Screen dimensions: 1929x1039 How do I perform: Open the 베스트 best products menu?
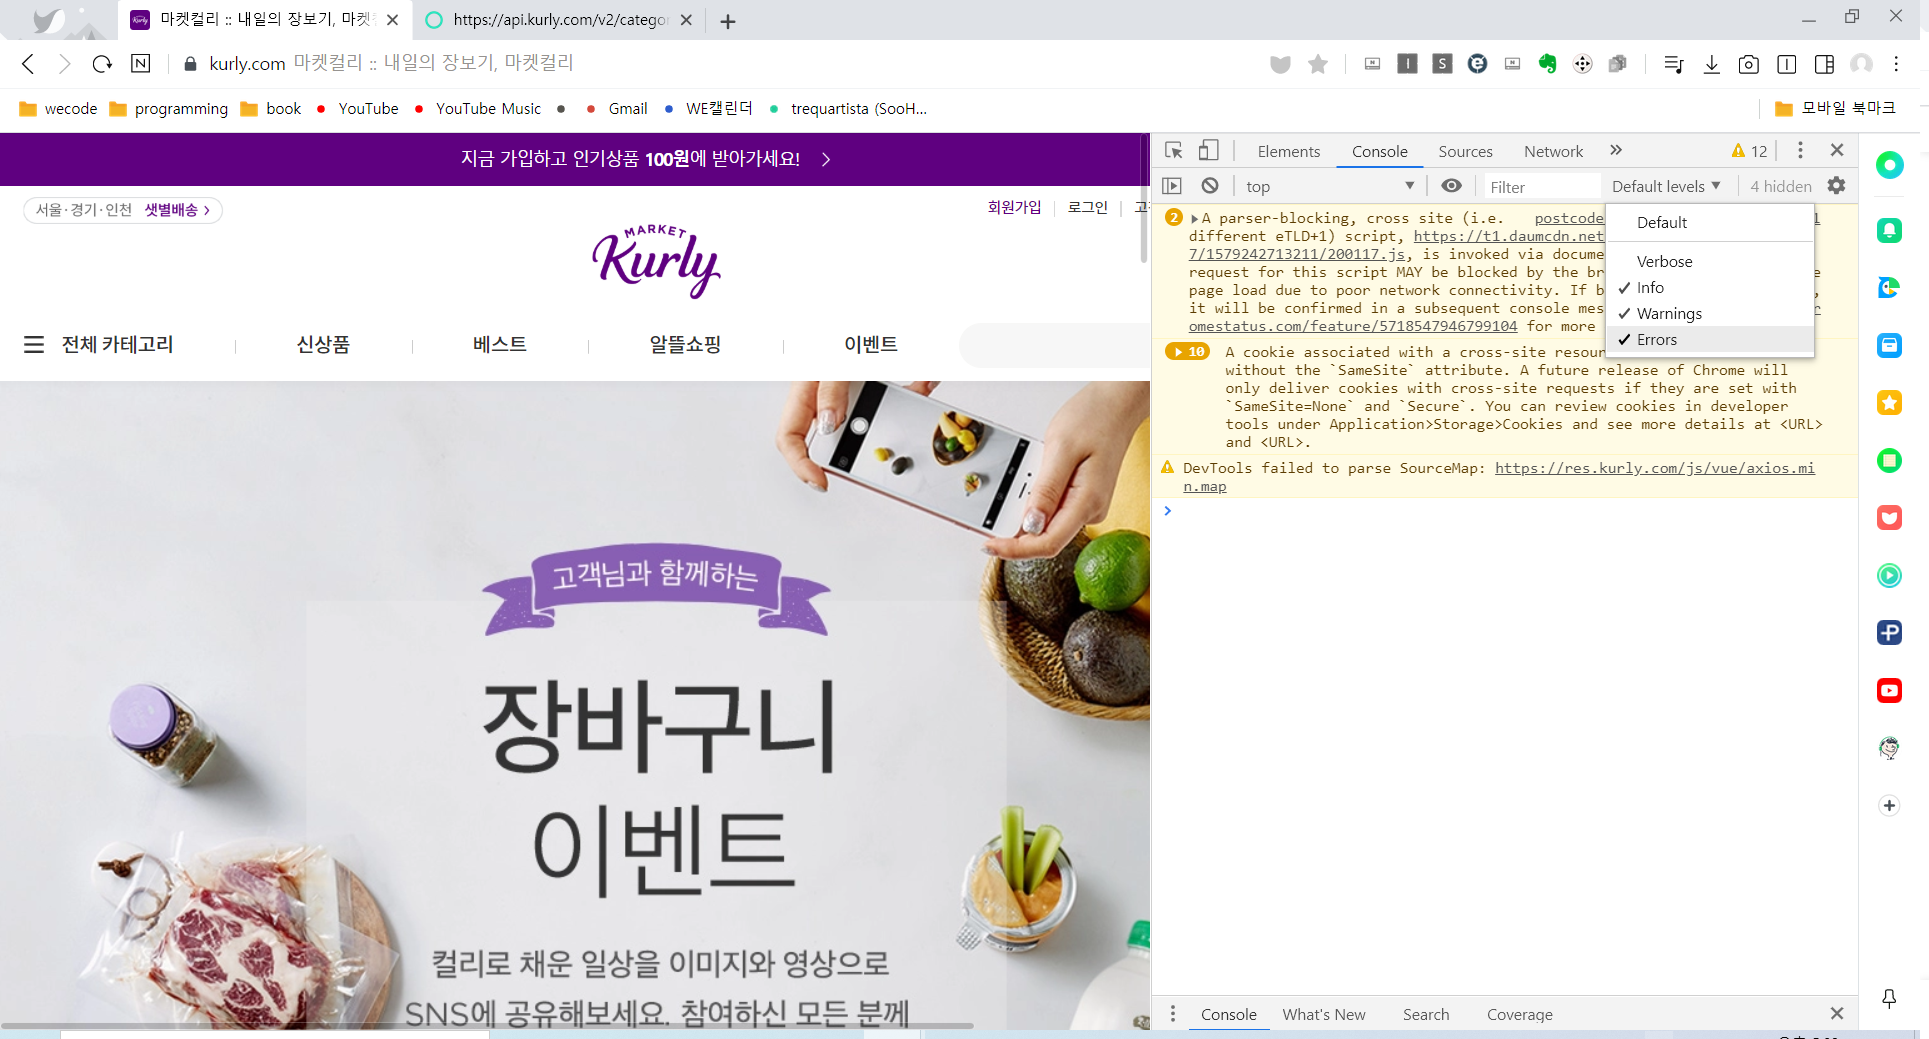[499, 344]
